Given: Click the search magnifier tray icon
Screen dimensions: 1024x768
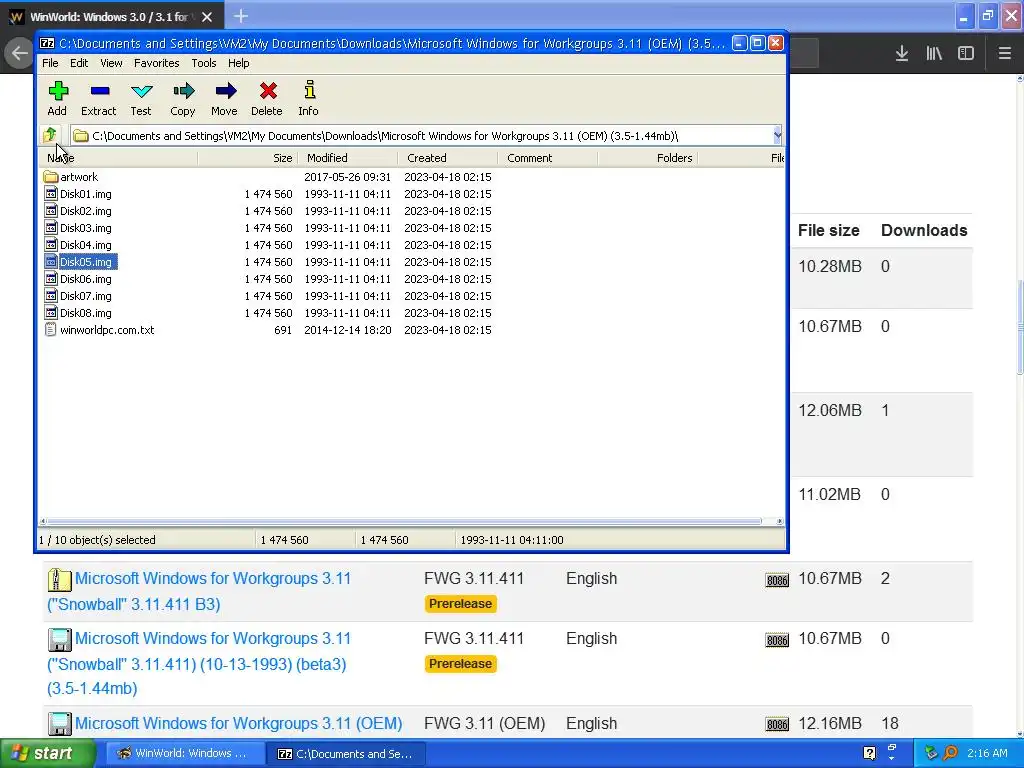Looking at the screenshot, I should [950, 753].
